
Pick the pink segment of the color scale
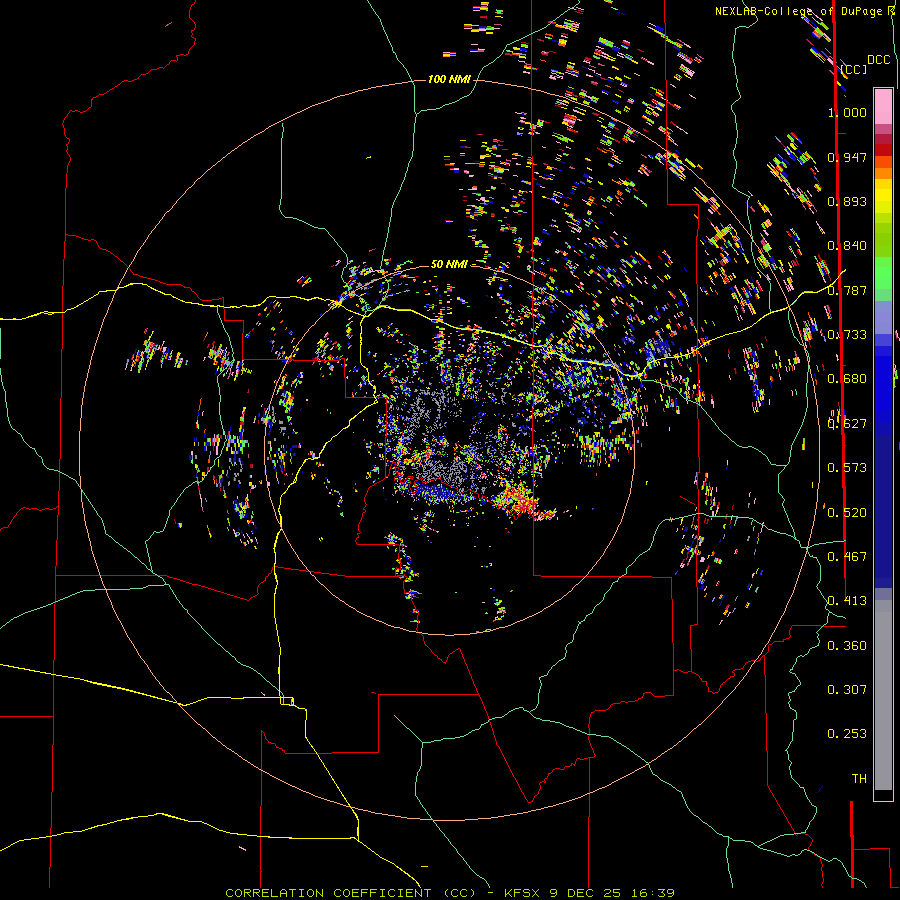pyautogui.click(x=883, y=106)
